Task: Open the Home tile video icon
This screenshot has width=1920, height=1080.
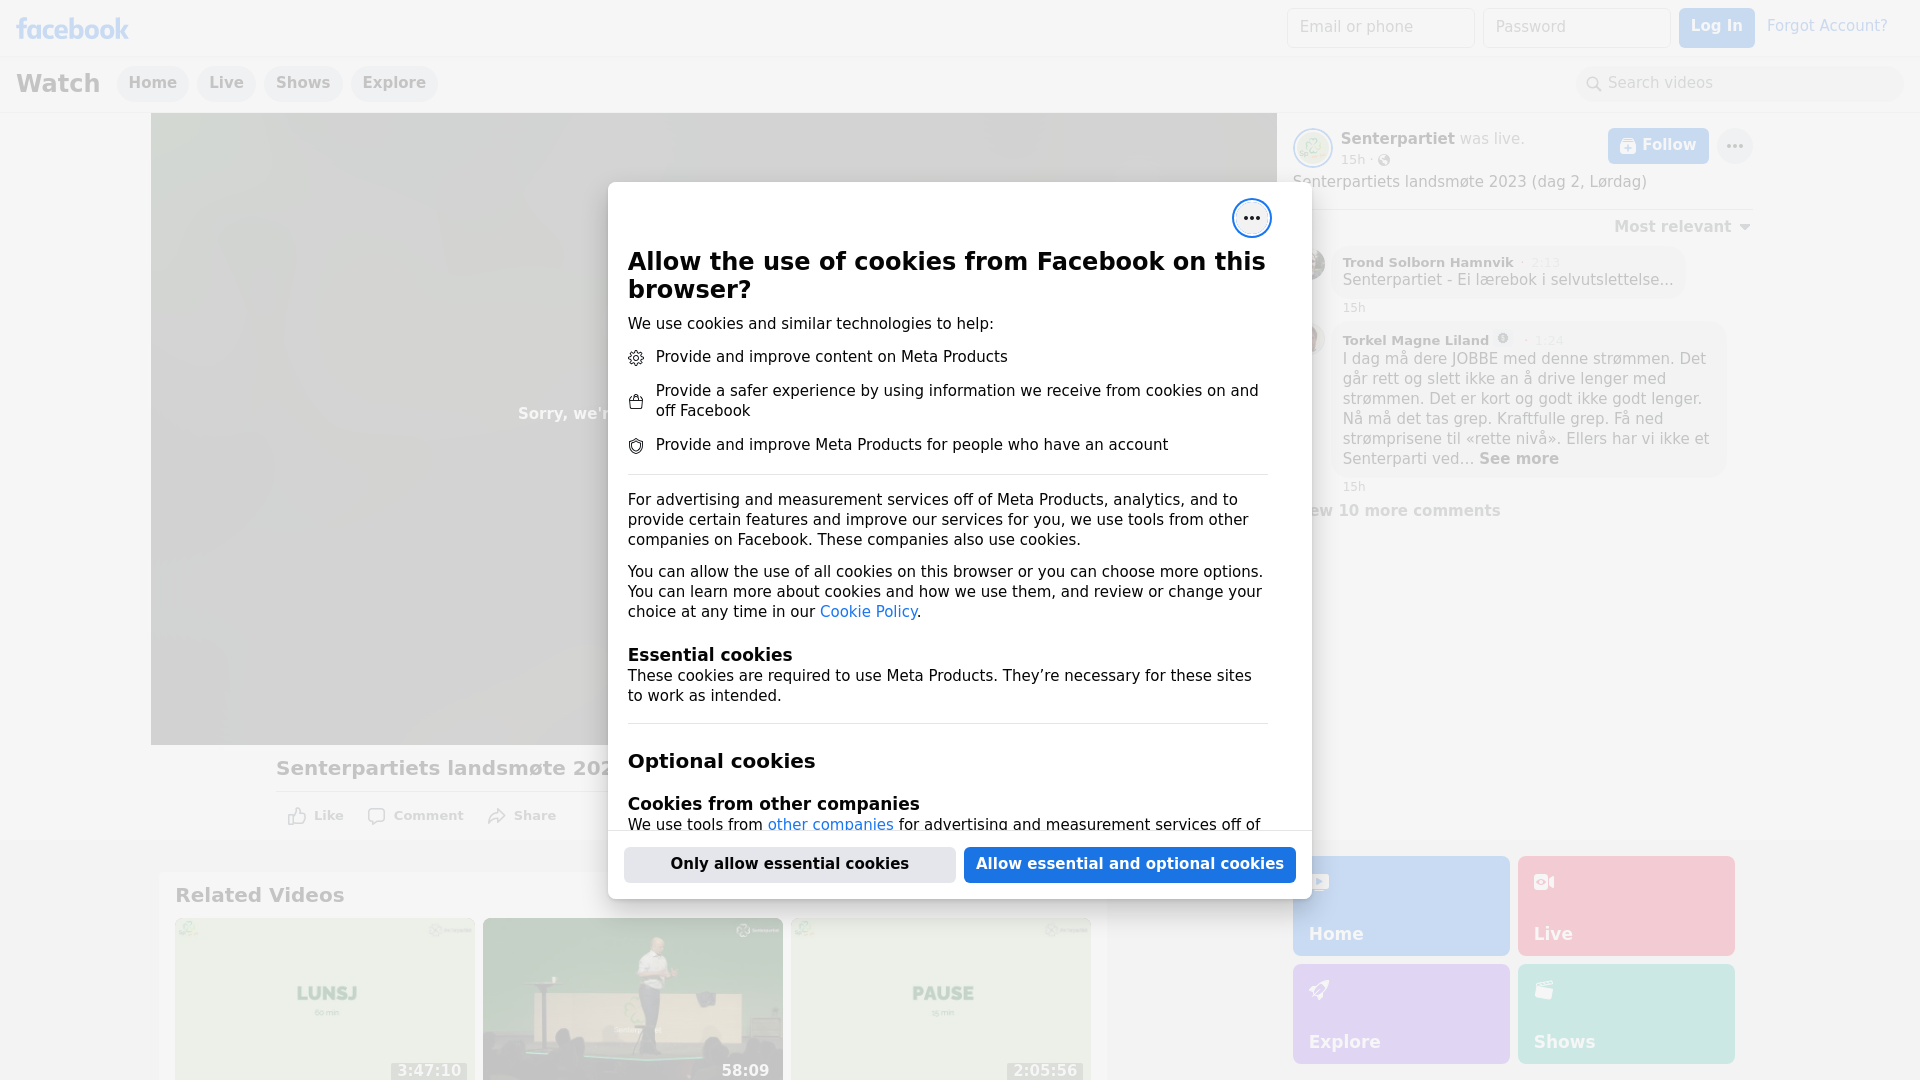Action: pos(1319,882)
